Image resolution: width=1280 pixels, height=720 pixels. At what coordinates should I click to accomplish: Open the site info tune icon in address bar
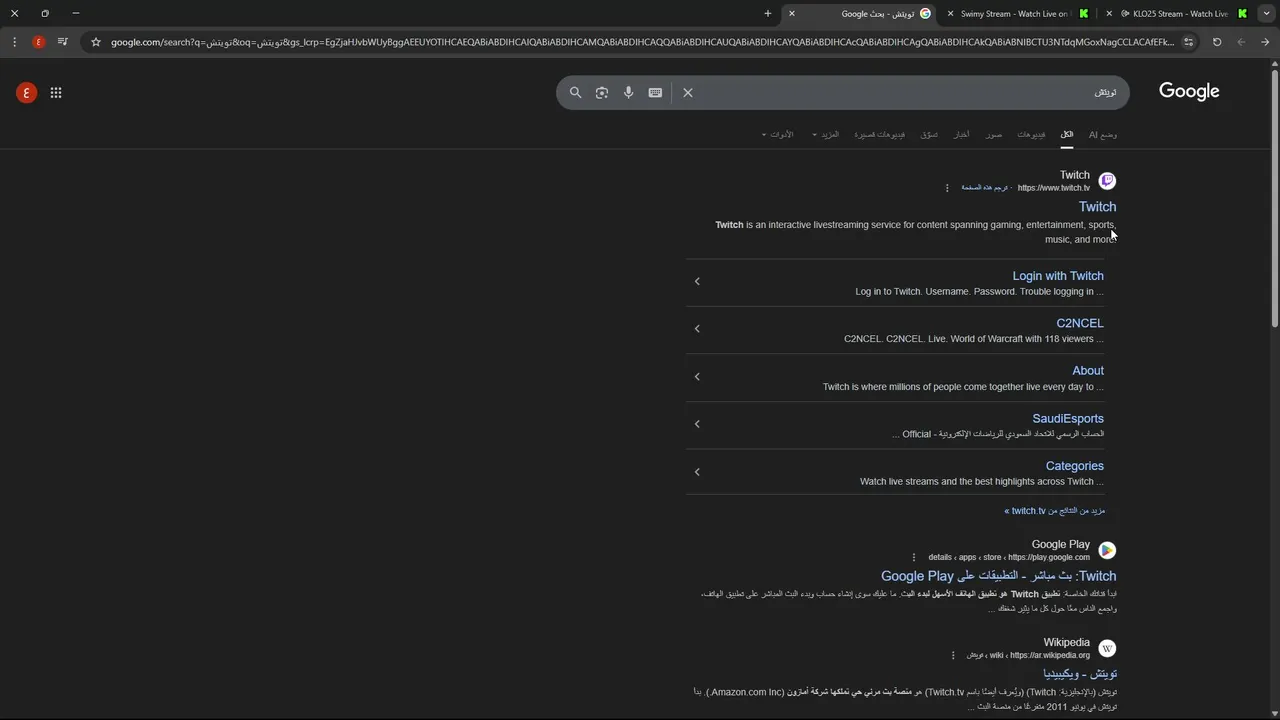[1188, 42]
